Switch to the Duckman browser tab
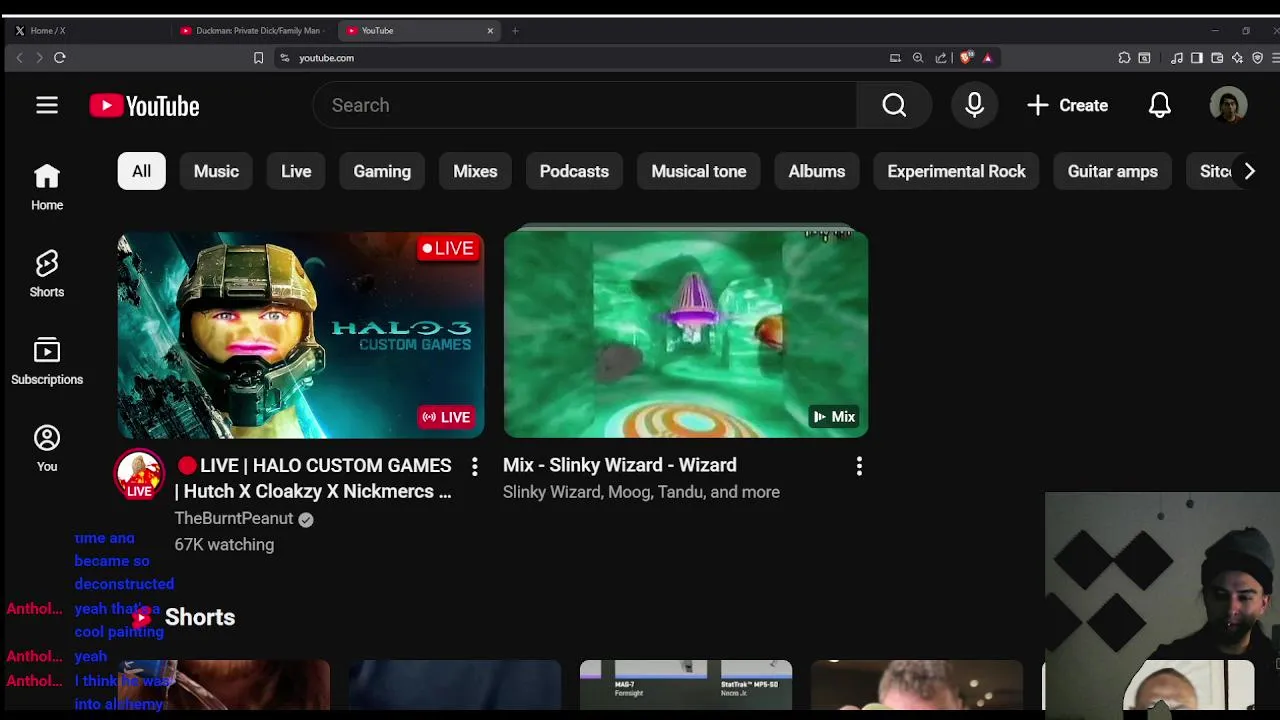Viewport: 1280px width, 720px height. coord(253,31)
